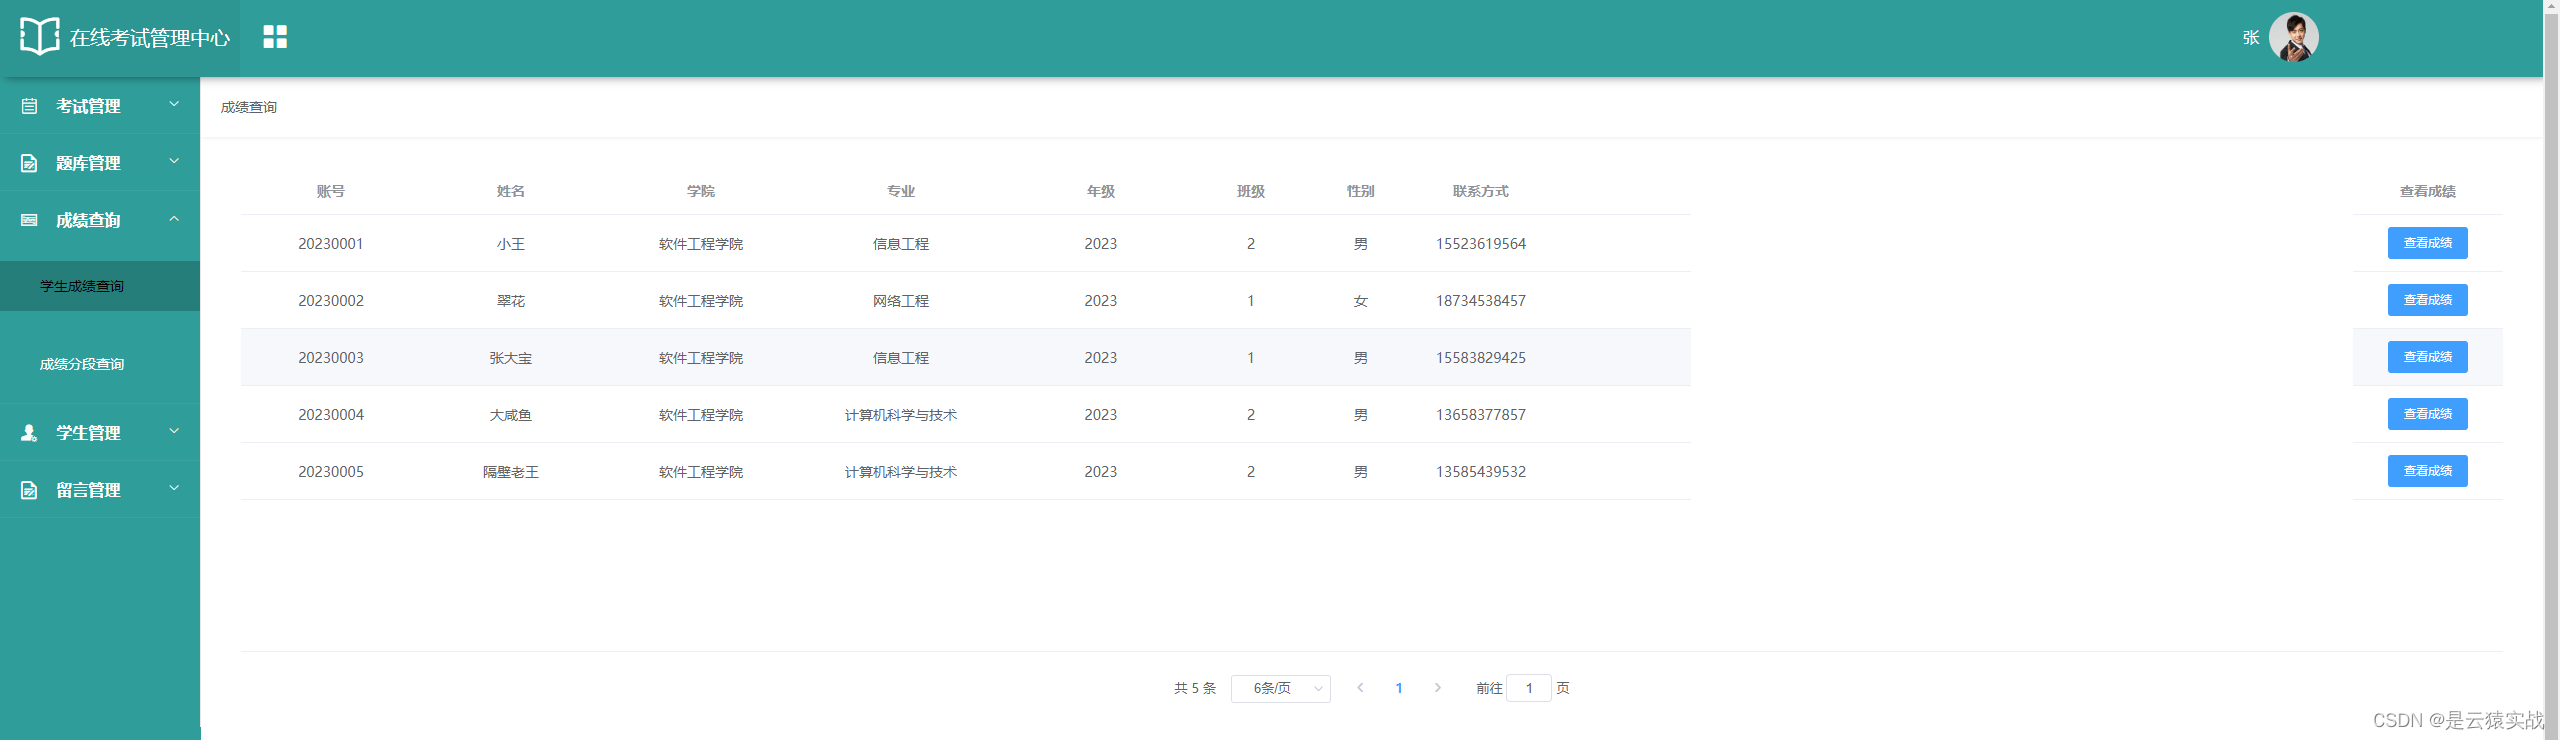Screen dimensions: 2560x740
Task: Click phone number 13585439532
Action: (1481, 472)
